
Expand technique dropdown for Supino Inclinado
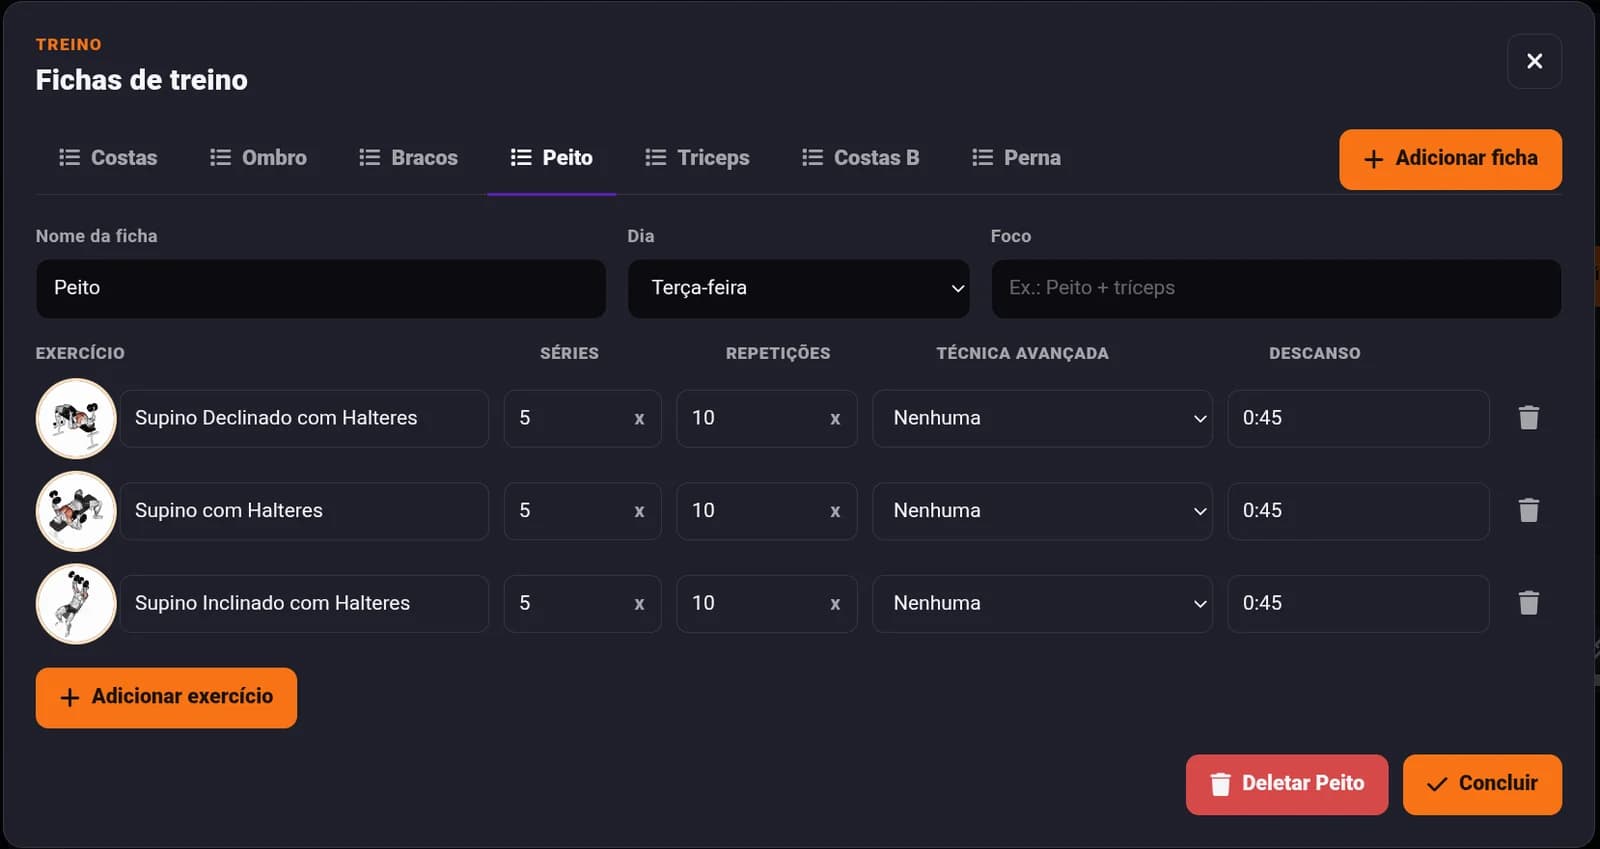pyautogui.click(x=1042, y=603)
